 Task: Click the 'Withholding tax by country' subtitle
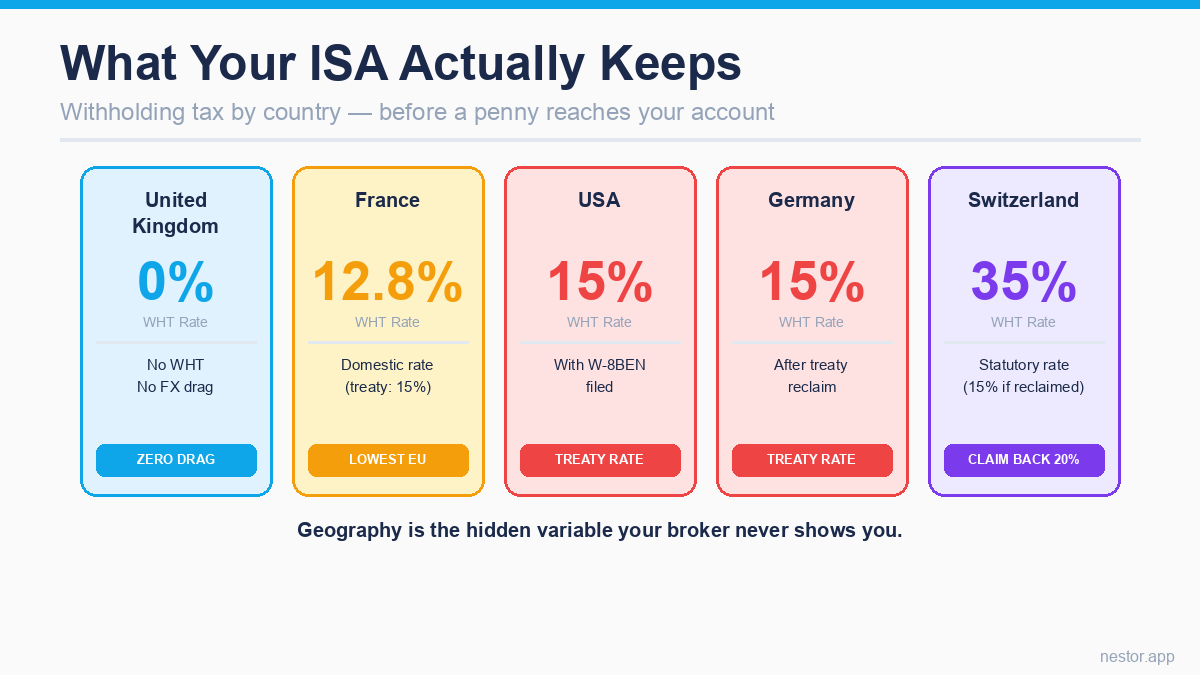pos(417,111)
